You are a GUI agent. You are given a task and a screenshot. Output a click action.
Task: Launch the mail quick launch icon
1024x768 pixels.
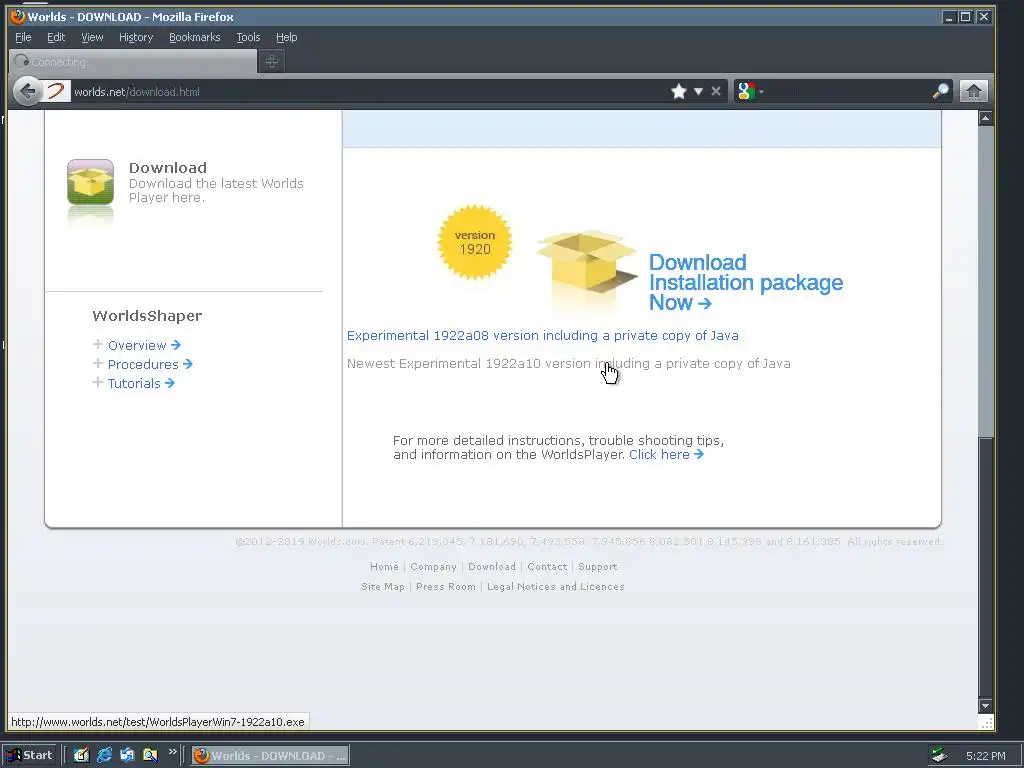[127, 756]
